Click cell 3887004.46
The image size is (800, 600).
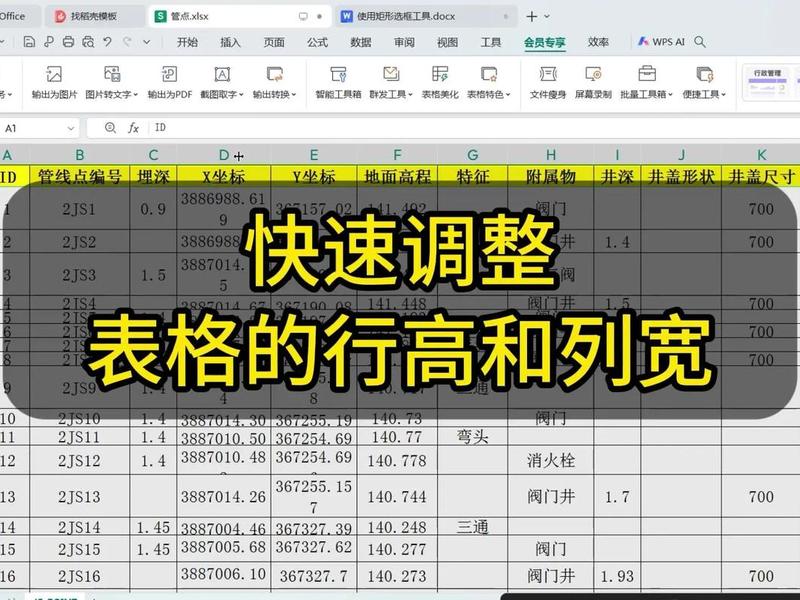click(224, 527)
